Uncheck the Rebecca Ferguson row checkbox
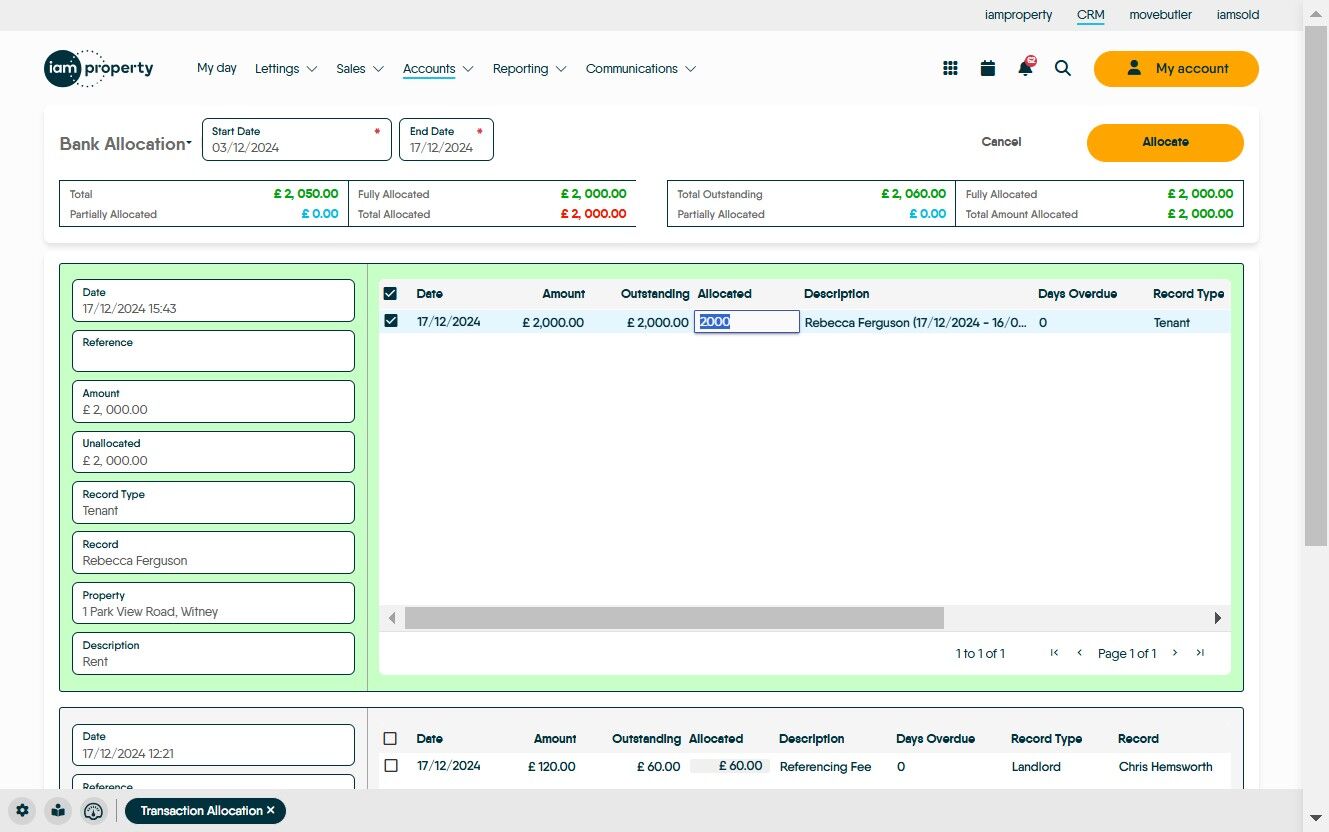The height and width of the screenshot is (832, 1329). 391,321
